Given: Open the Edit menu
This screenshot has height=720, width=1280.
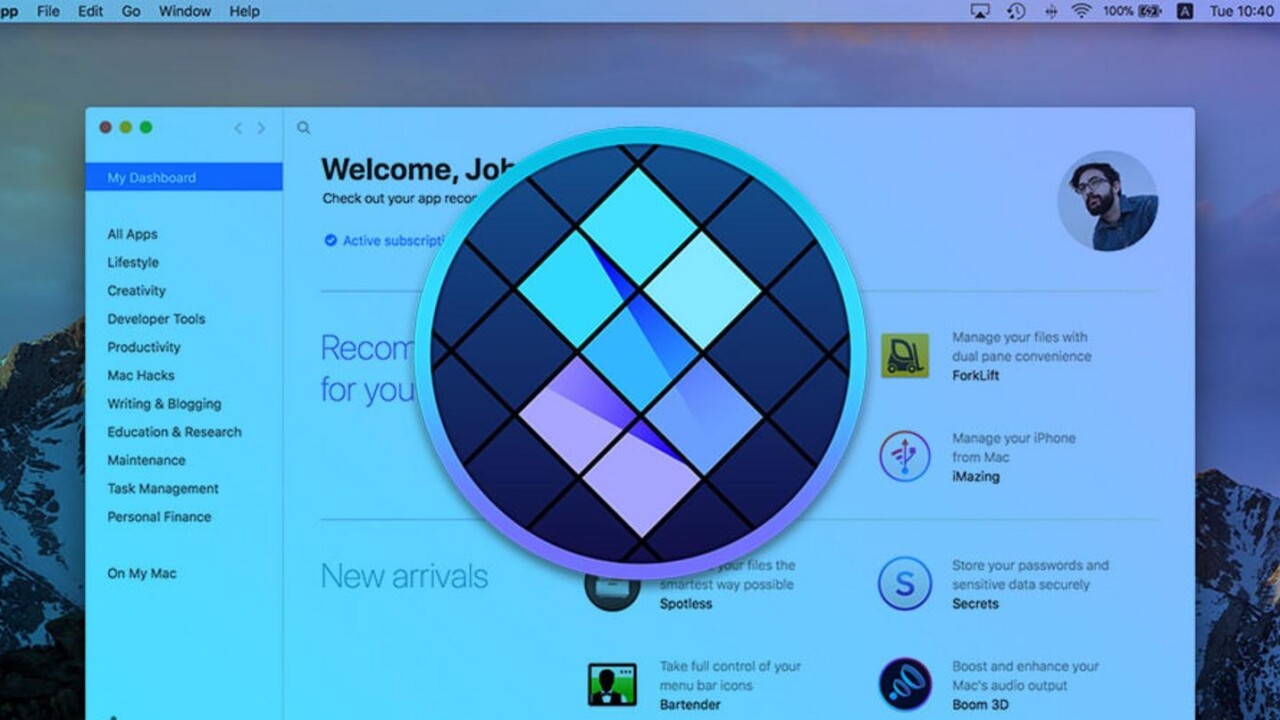Looking at the screenshot, I should pos(91,11).
